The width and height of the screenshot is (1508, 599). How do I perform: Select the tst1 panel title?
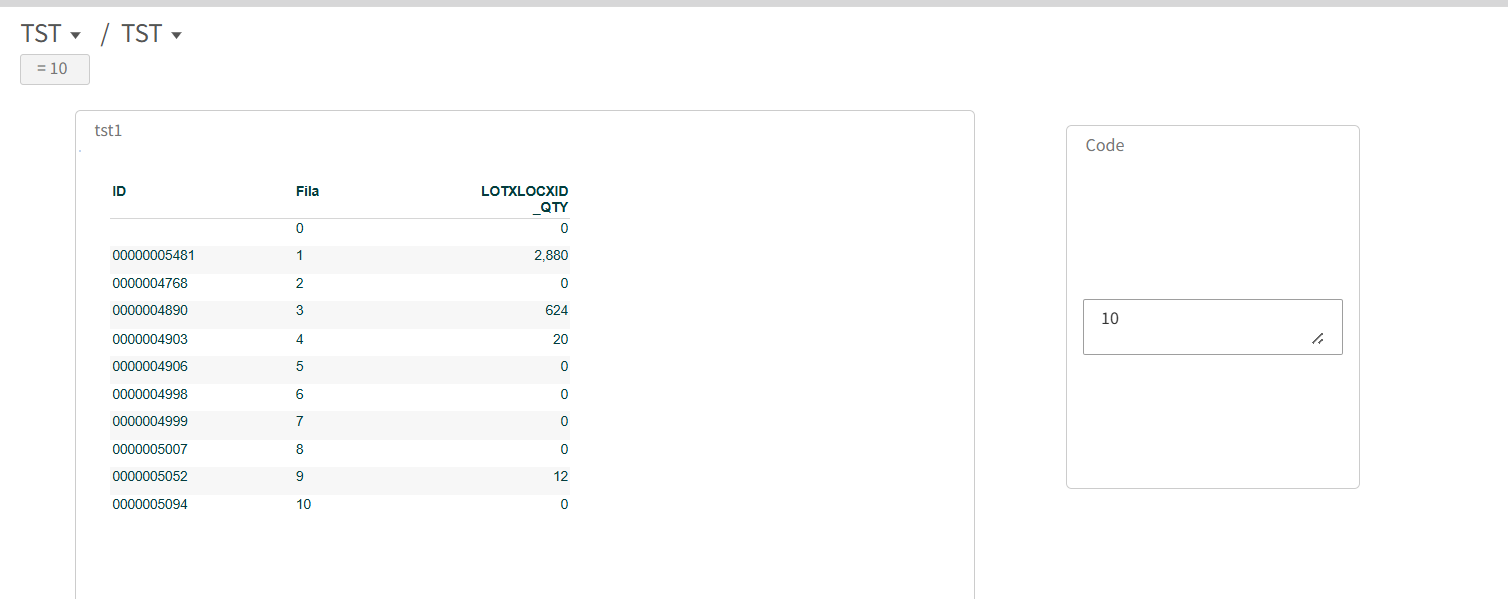(108, 130)
